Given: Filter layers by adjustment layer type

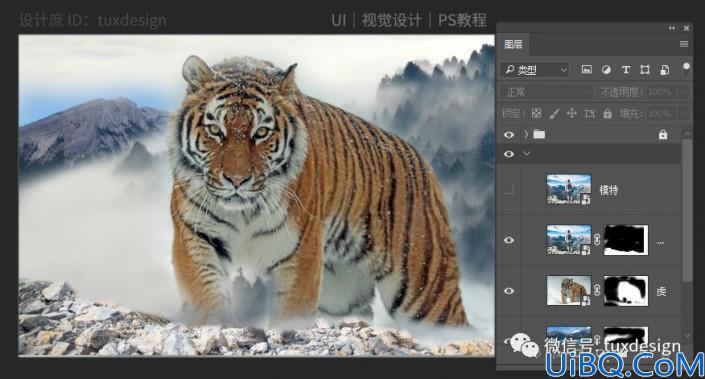Looking at the screenshot, I should (x=606, y=70).
